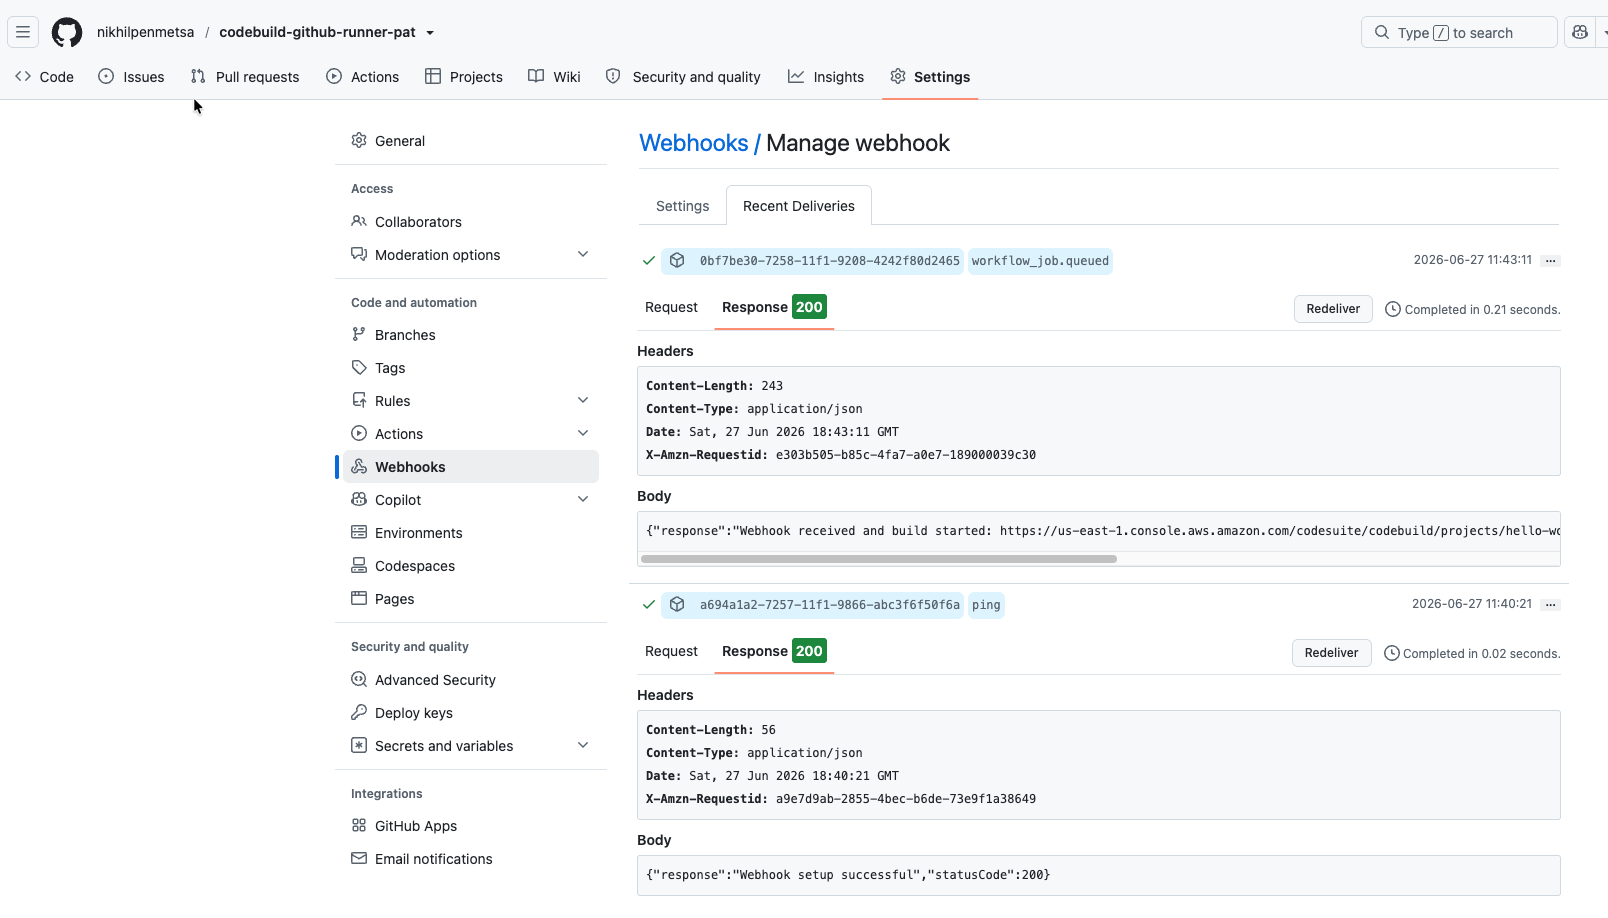The image size is (1608, 918).
Task: Open Code tab in repository nav
Action: point(44,77)
